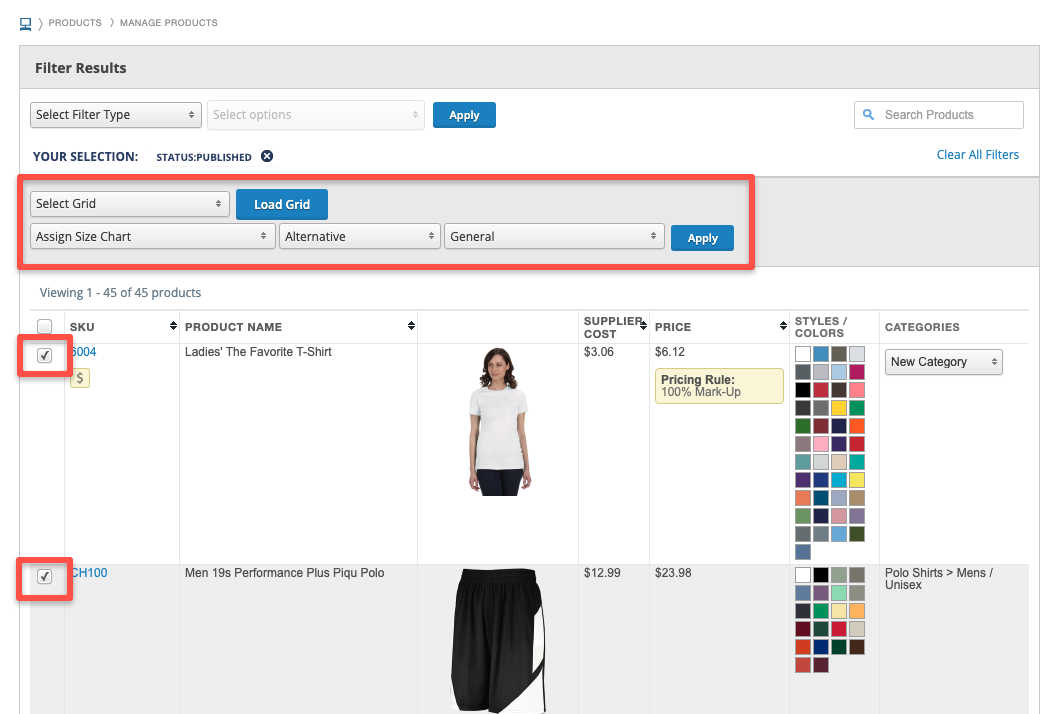Screen dimensions: 1060x714
Task: Select the yellow color swatch for T-Shirt
Action: [x=839, y=408]
